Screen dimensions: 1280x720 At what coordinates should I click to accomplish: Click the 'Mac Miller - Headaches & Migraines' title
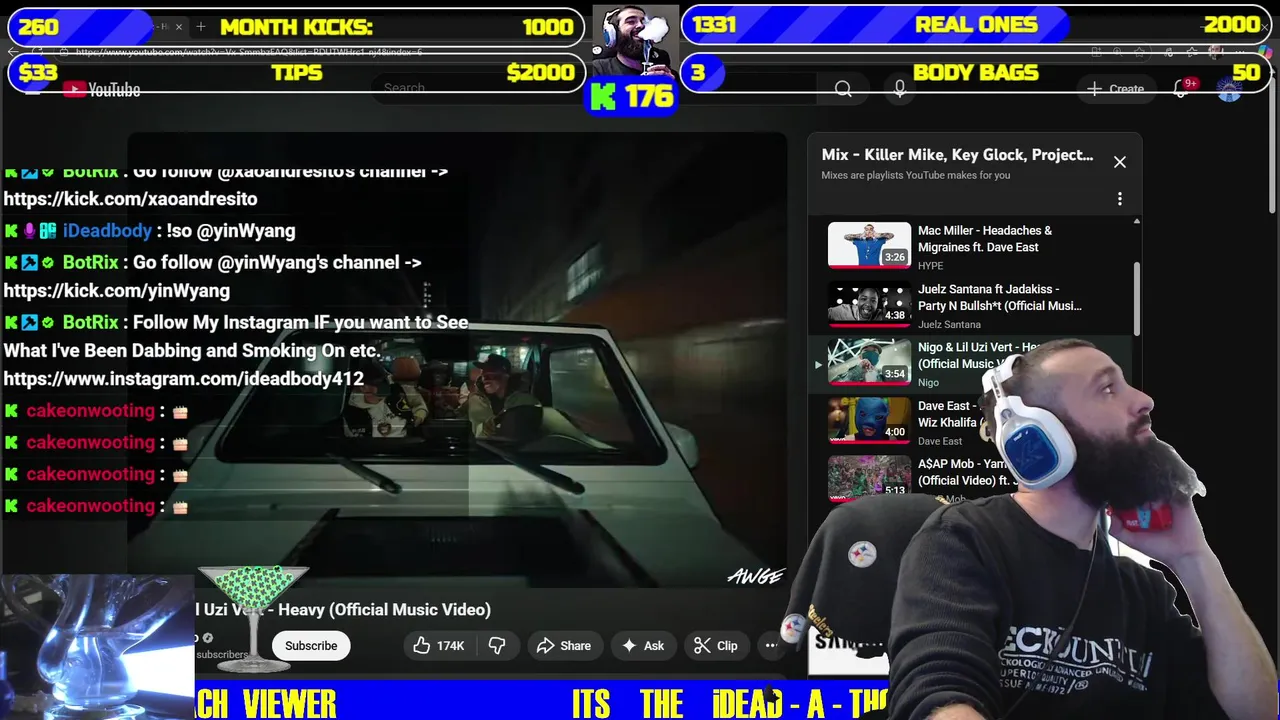coord(985,239)
